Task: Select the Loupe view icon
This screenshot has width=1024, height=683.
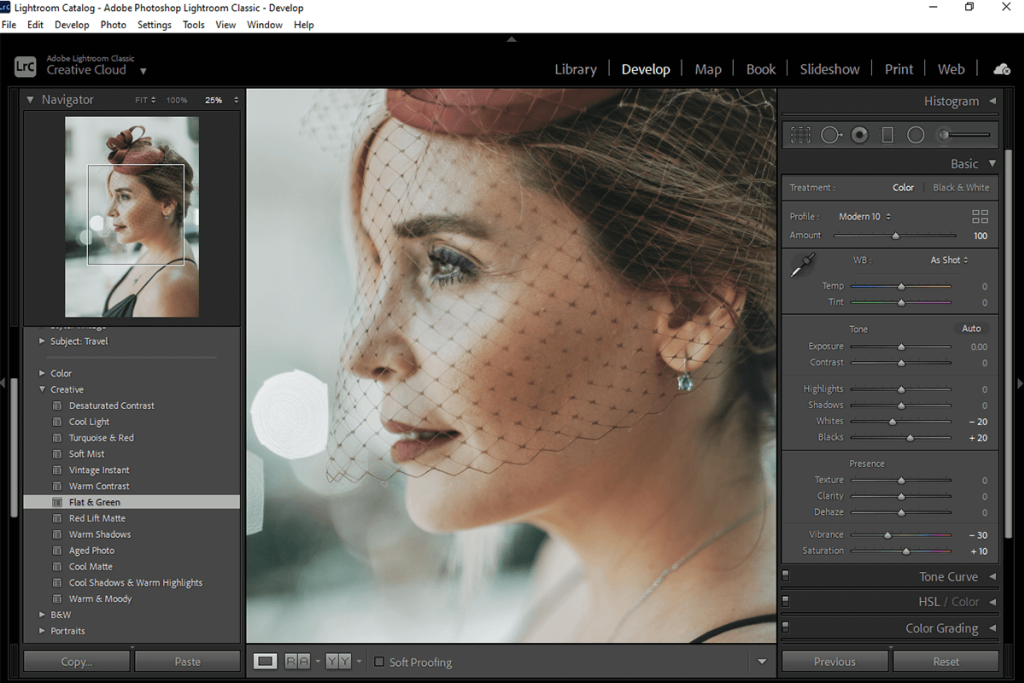Action: click(265, 661)
